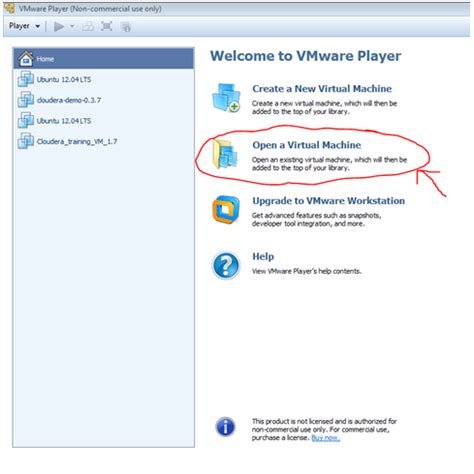Click the green Play virtual machine button
The image size is (474, 474).
point(59,26)
